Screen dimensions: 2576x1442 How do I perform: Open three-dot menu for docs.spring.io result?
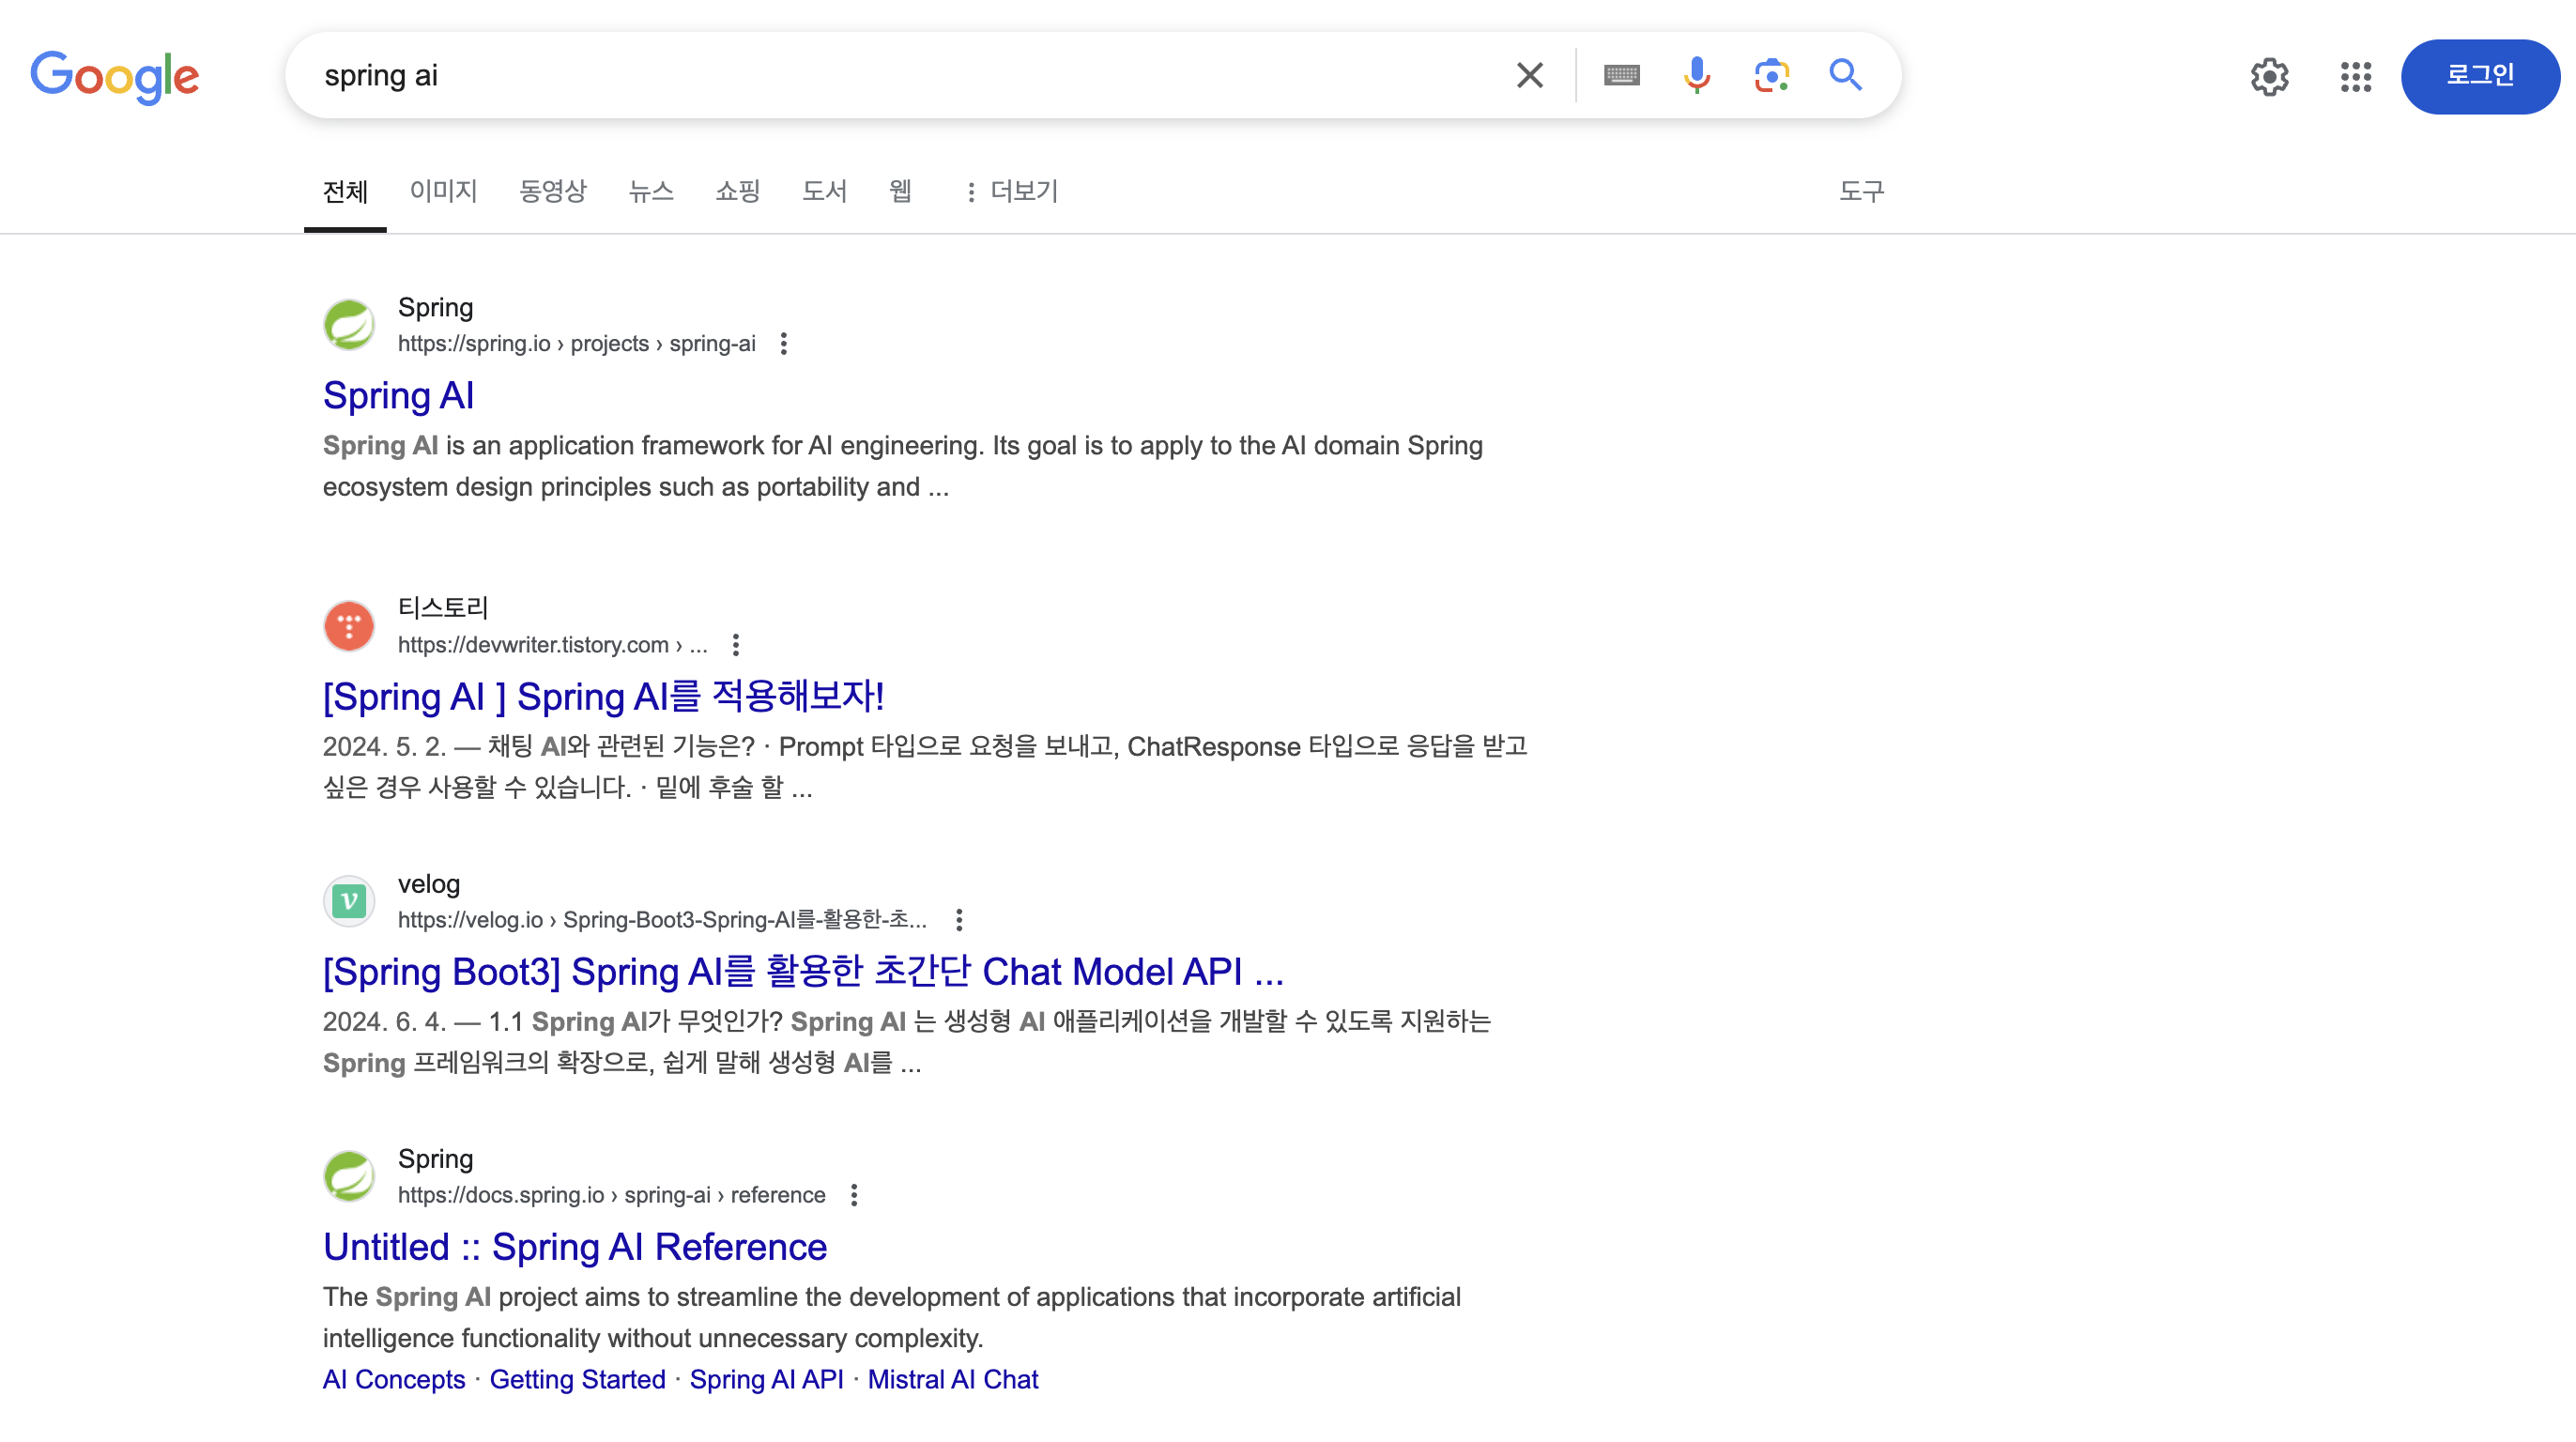click(x=854, y=1195)
